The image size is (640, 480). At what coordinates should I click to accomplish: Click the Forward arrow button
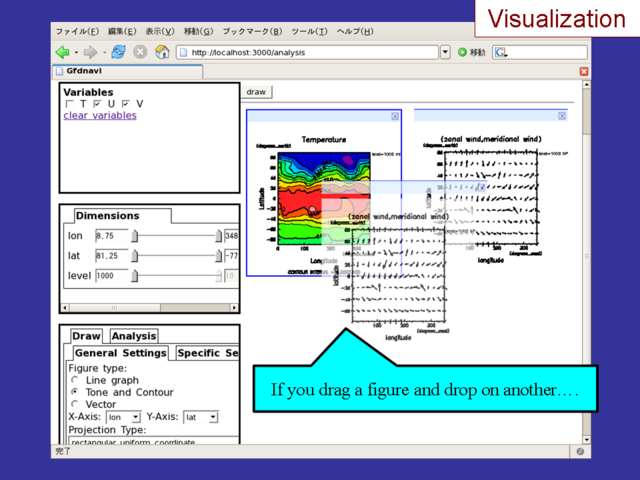(90, 52)
